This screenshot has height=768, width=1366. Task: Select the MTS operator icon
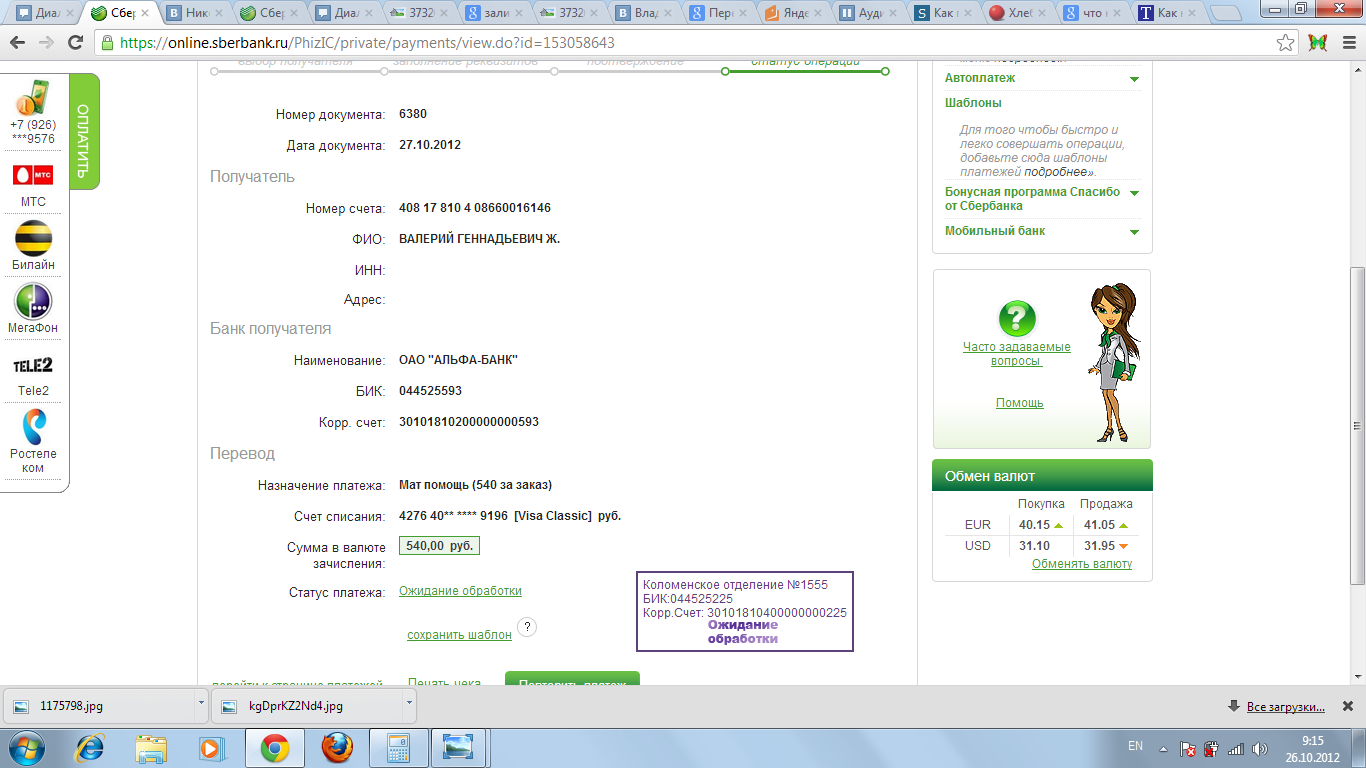(33, 175)
